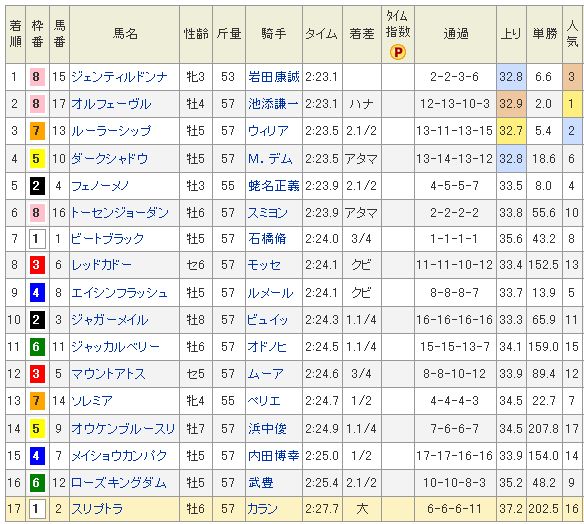This screenshot has width=584, height=524.
Task: Click jockey 池添謙一
Action: pyautogui.click(x=274, y=104)
